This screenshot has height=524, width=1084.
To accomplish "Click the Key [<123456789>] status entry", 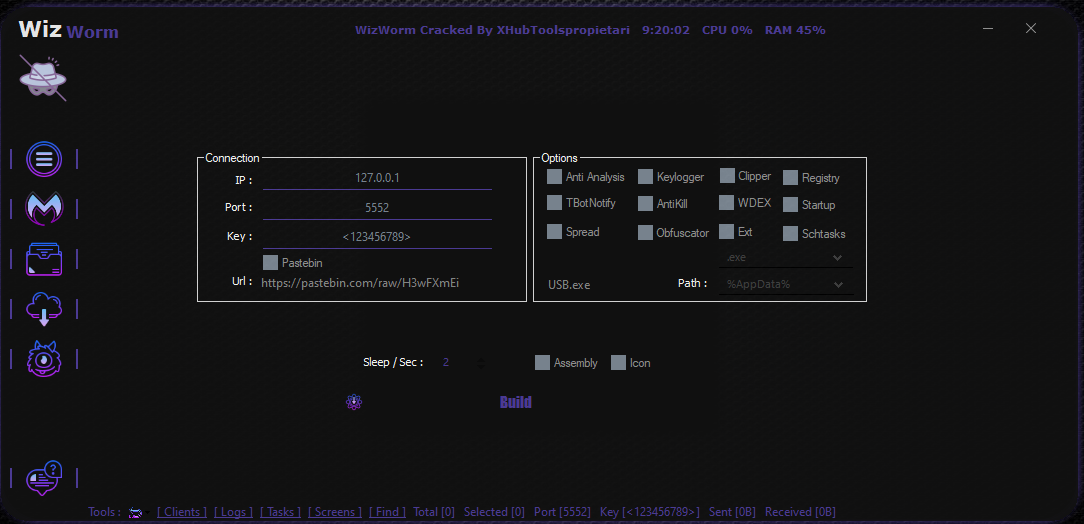I will click(x=650, y=512).
